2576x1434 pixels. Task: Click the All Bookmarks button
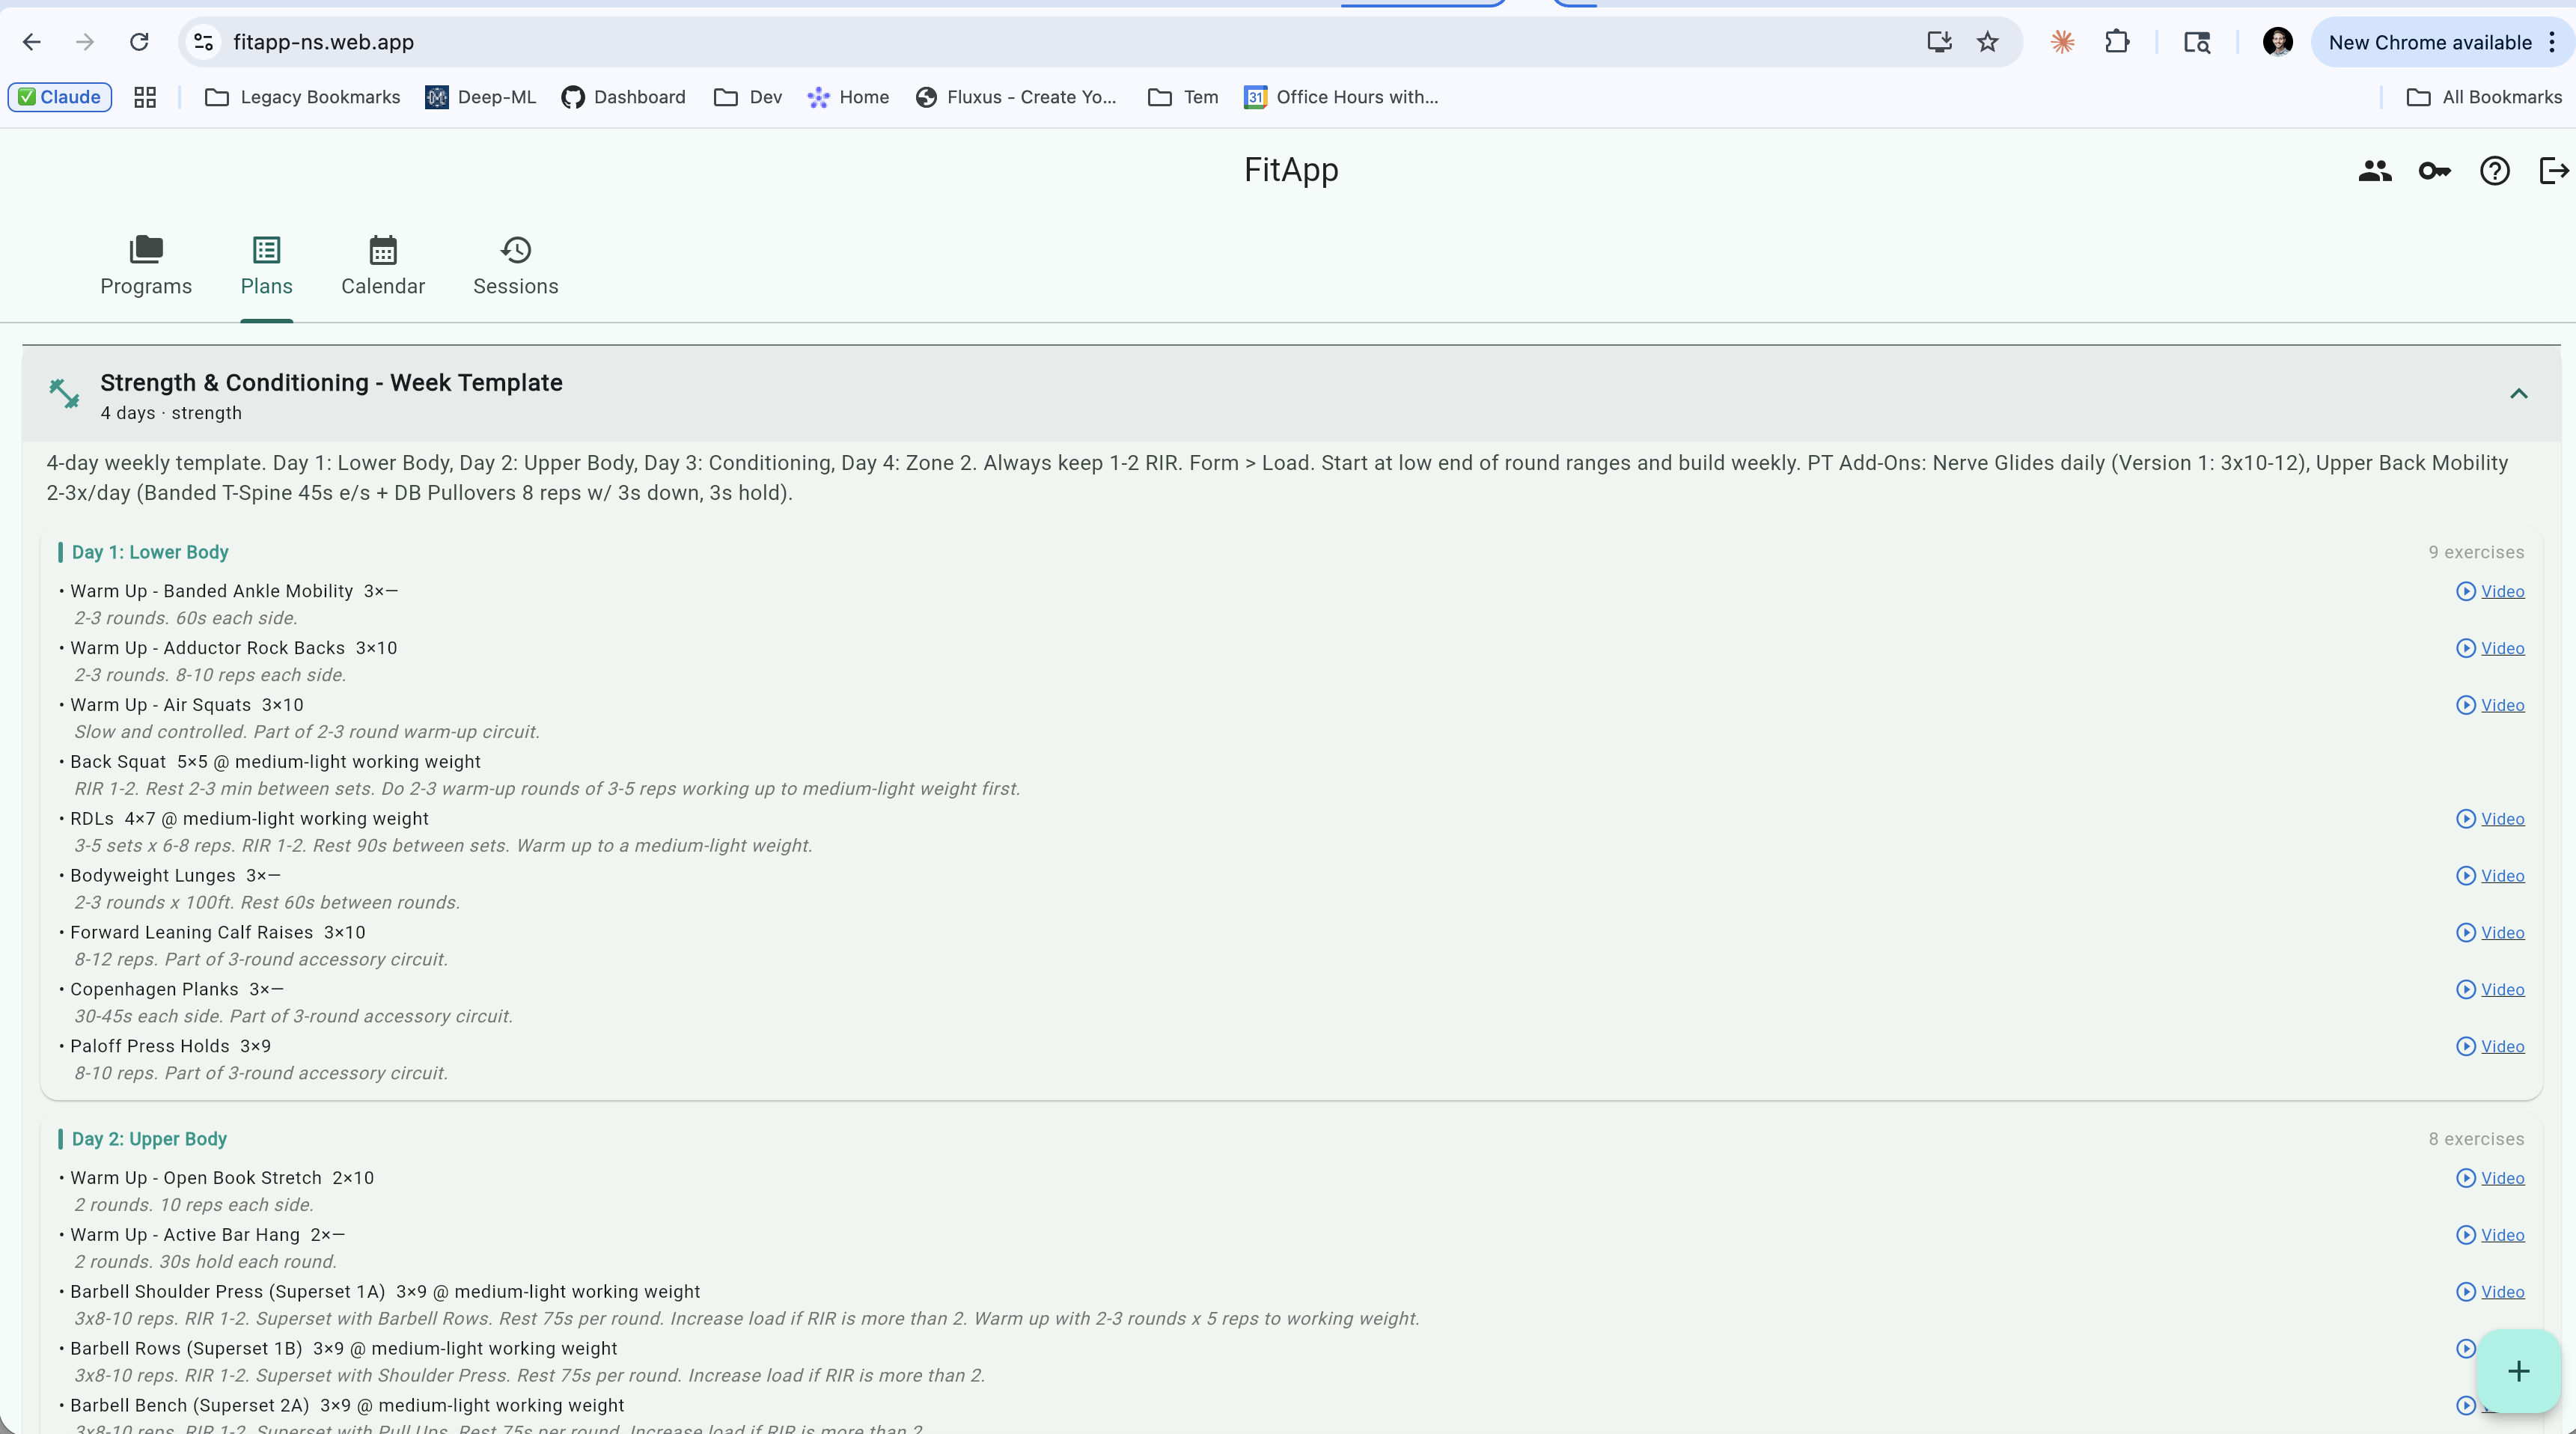[x=2484, y=97]
